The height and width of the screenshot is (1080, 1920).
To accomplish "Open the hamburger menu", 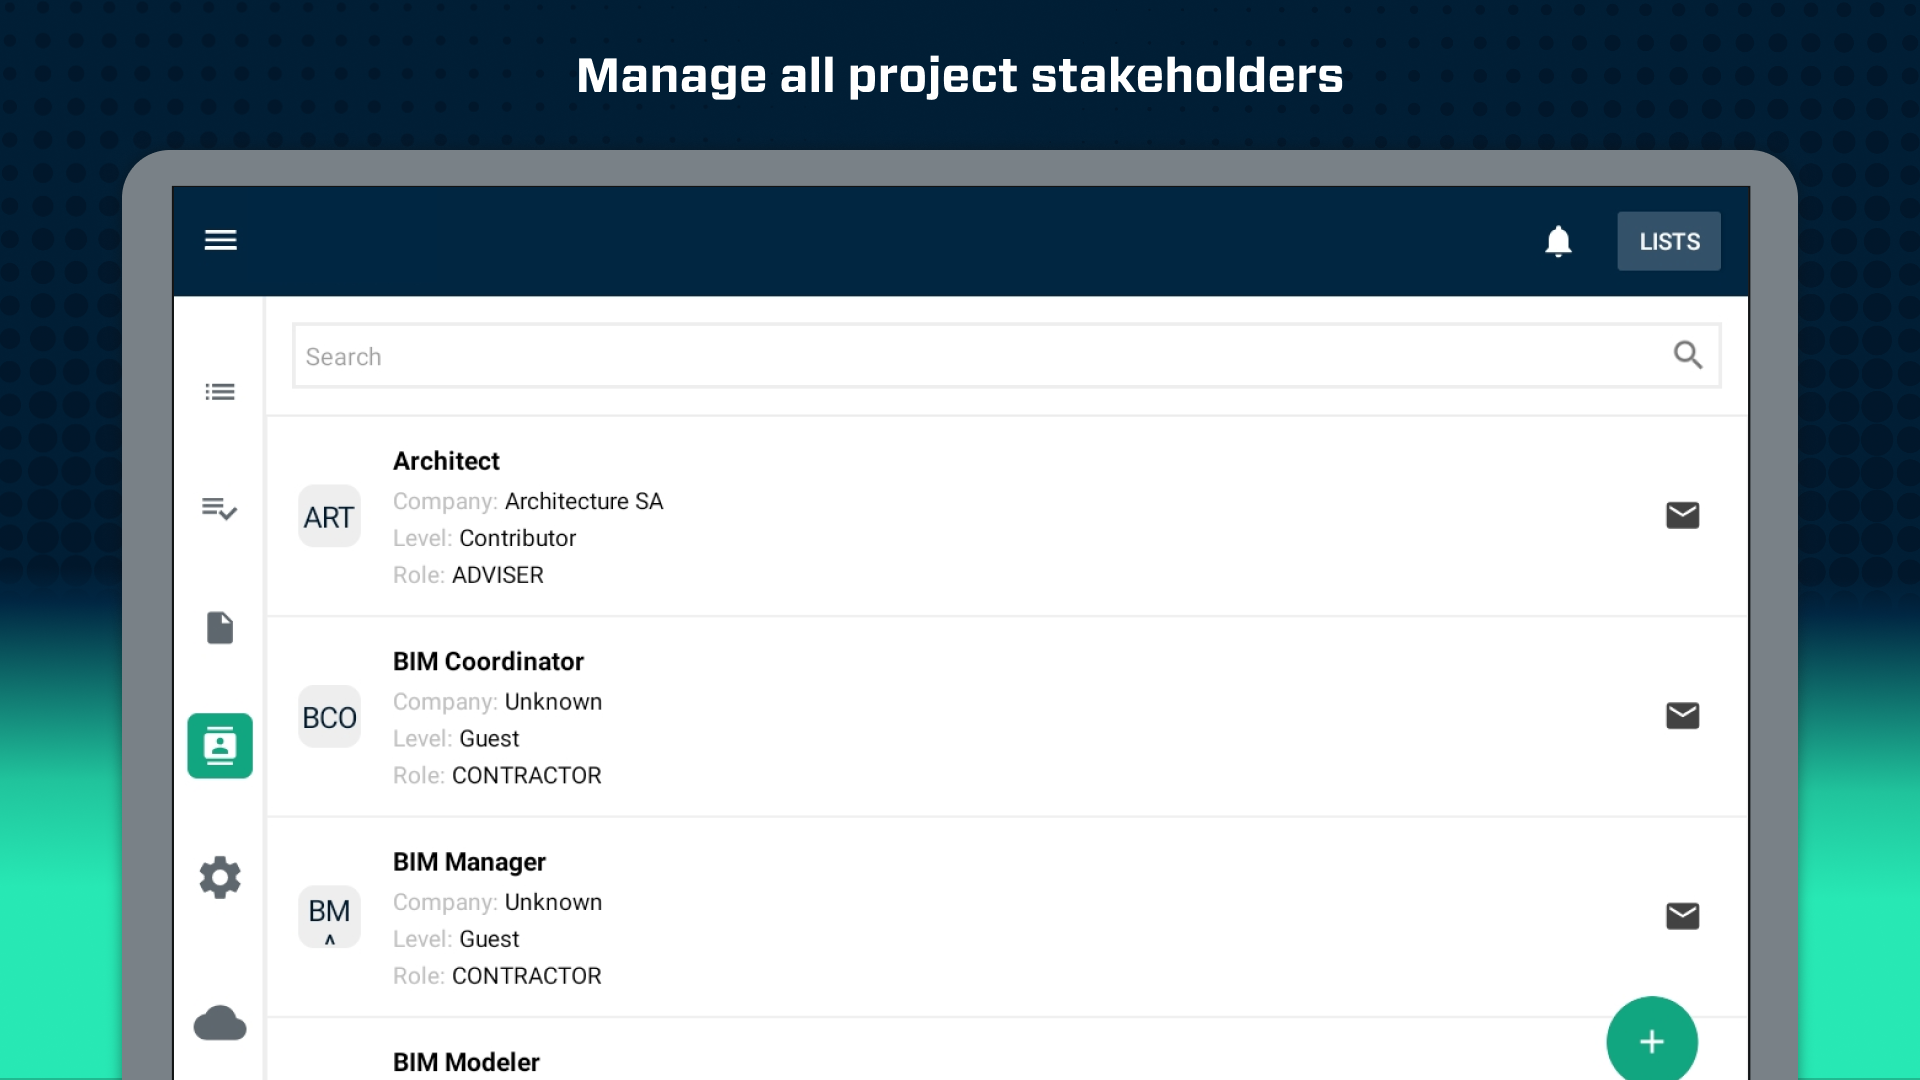I will (x=220, y=240).
